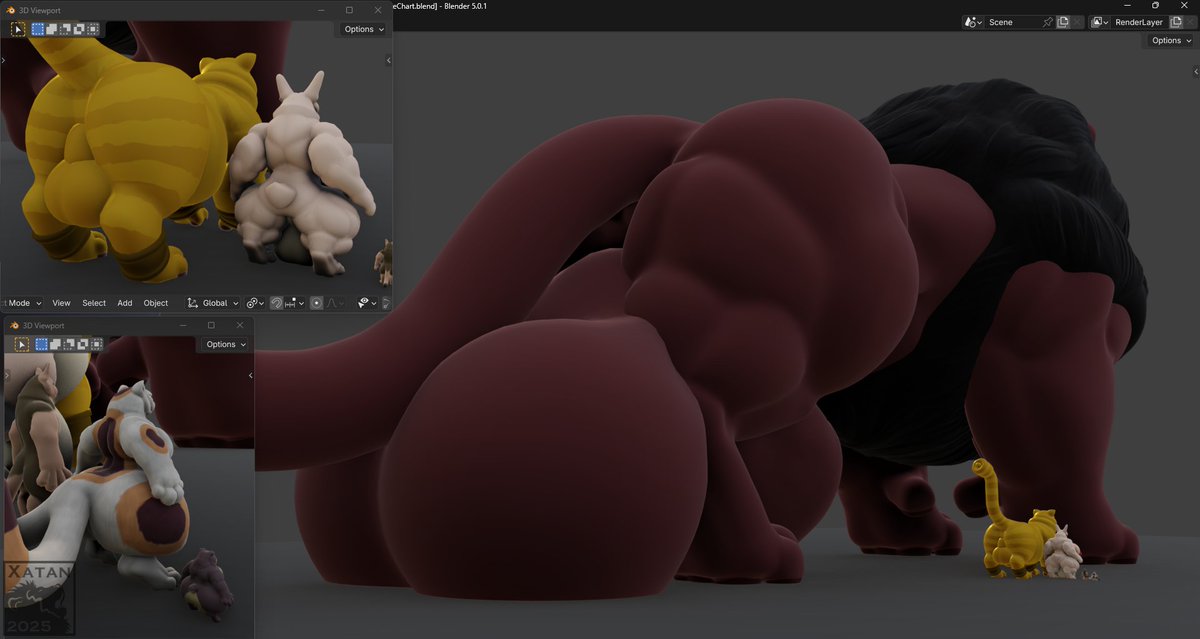Open the snapping options dropdown
The height and width of the screenshot is (639, 1200).
(x=295, y=303)
